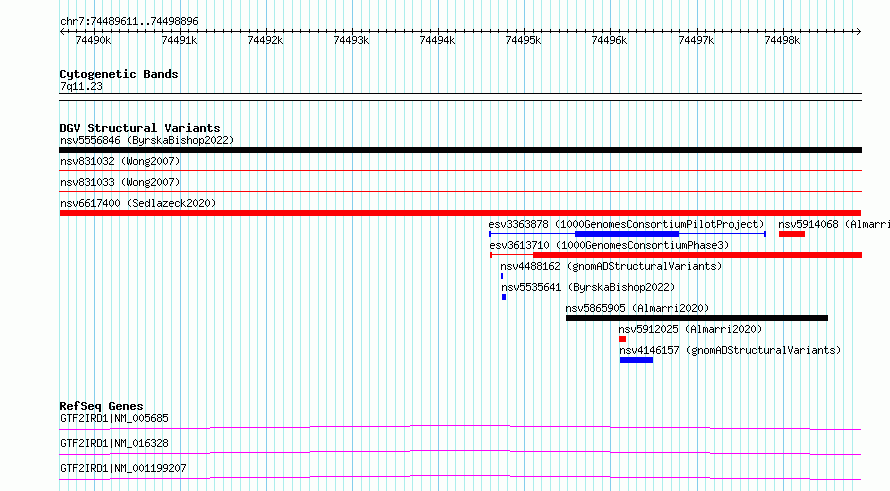The height and width of the screenshot is (491, 890).
Task: Click the 74496k ruler tick label
Action: pos(609,40)
